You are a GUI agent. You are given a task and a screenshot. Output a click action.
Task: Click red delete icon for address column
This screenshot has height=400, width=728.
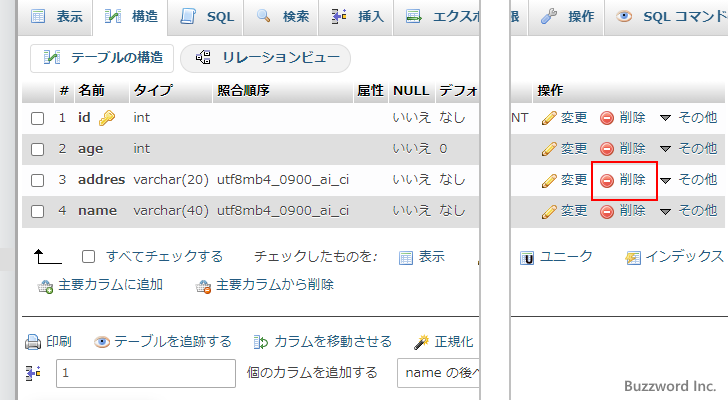point(607,181)
